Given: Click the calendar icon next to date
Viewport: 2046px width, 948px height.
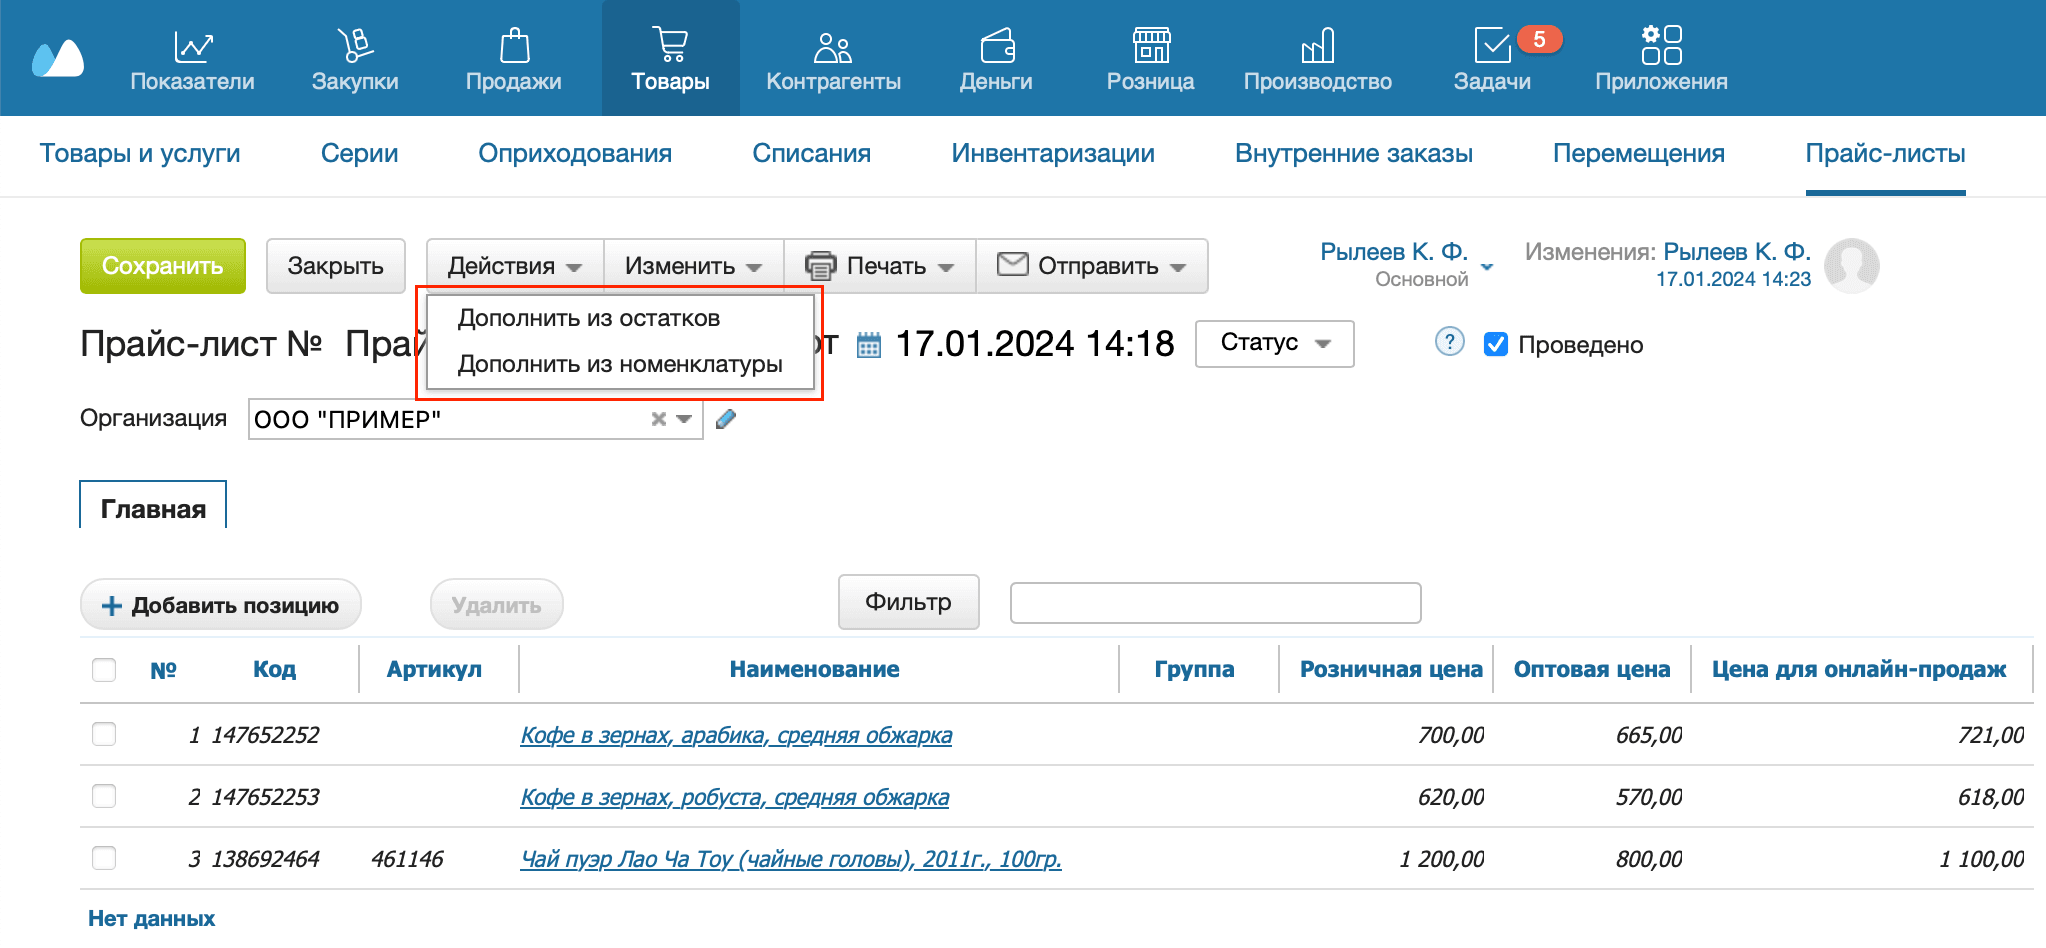Looking at the screenshot, I should [x=869, y=346].
